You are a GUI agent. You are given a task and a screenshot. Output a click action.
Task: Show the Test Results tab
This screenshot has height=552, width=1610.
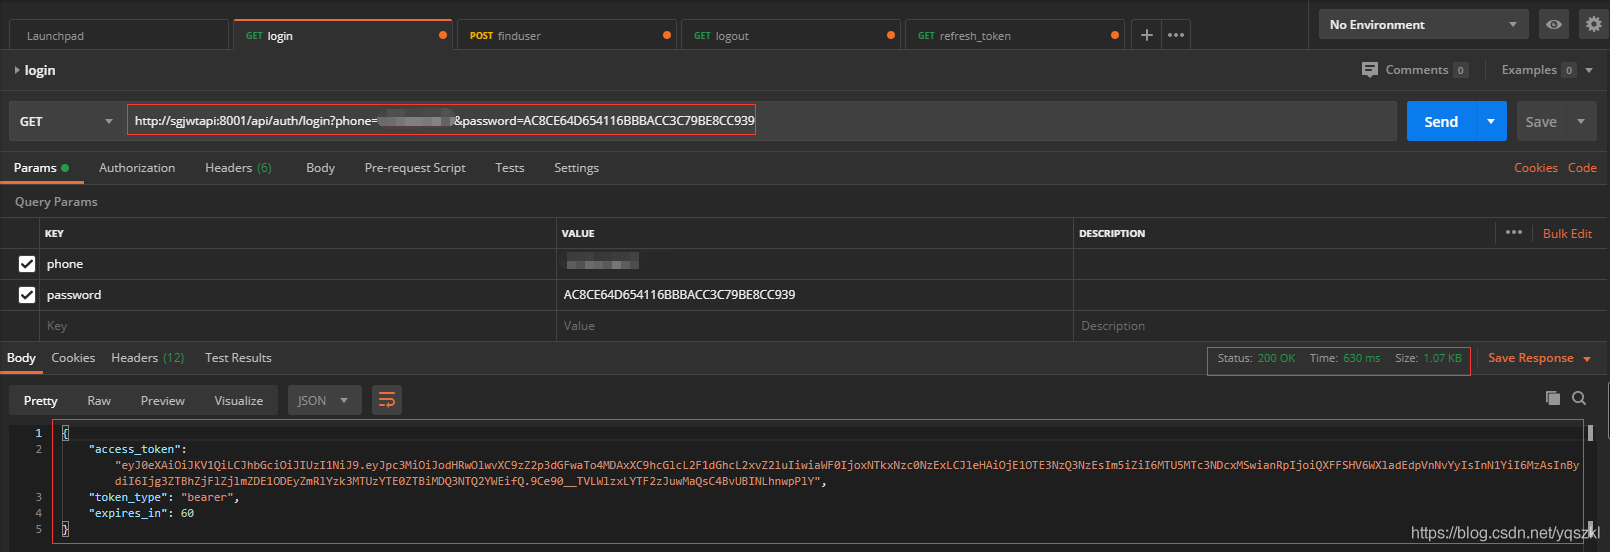238,358
